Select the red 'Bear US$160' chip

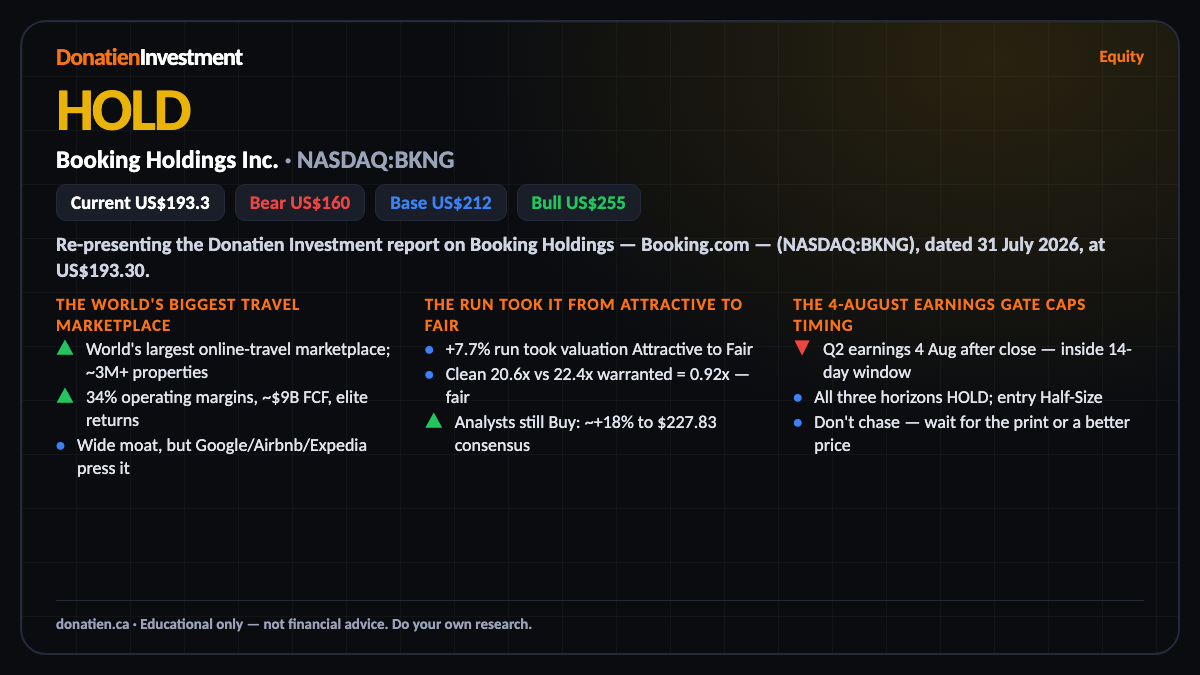300,203
